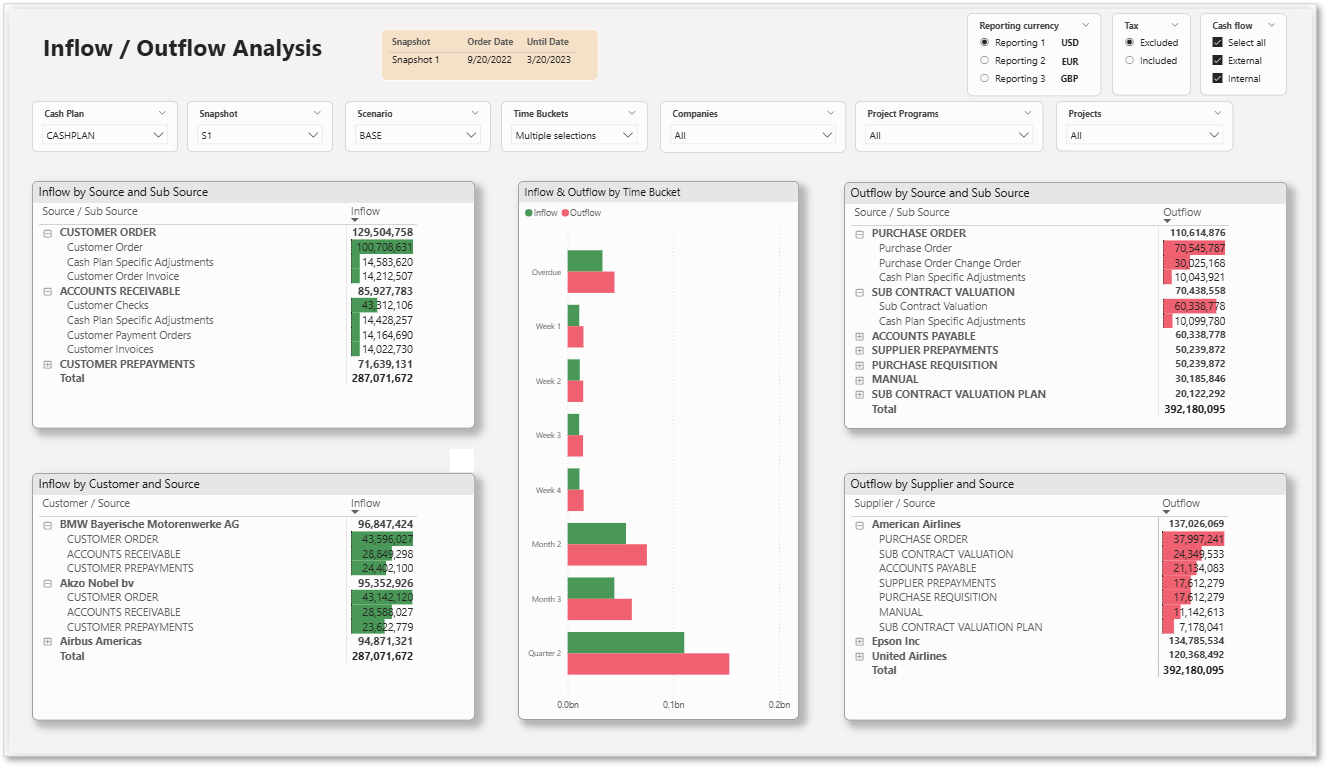1327x767 pixels.
Task: Open the Cash Plan CASHPLAN dropdown
Action: (105, 135)
